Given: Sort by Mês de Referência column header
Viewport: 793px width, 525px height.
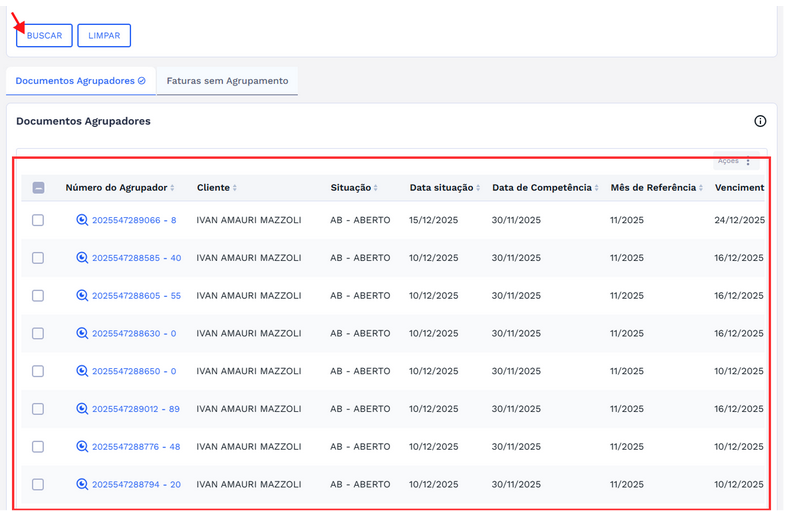Looking at the screenshot, I should pyautogui.click(x=653, y=188).
